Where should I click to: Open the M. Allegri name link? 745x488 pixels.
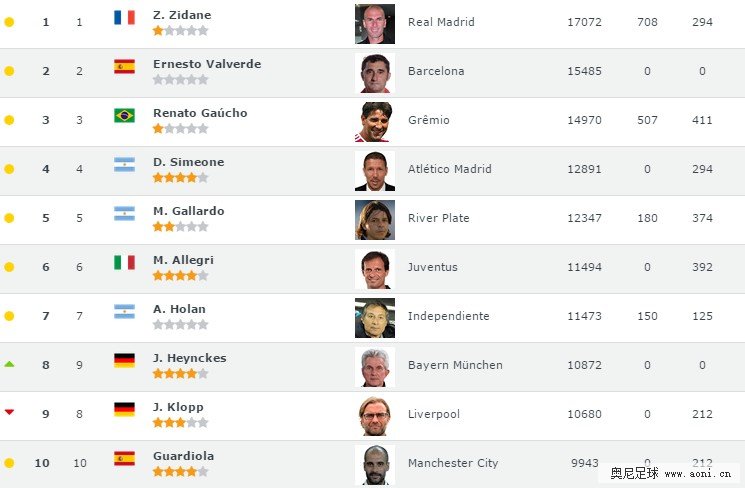pos(183,260)
